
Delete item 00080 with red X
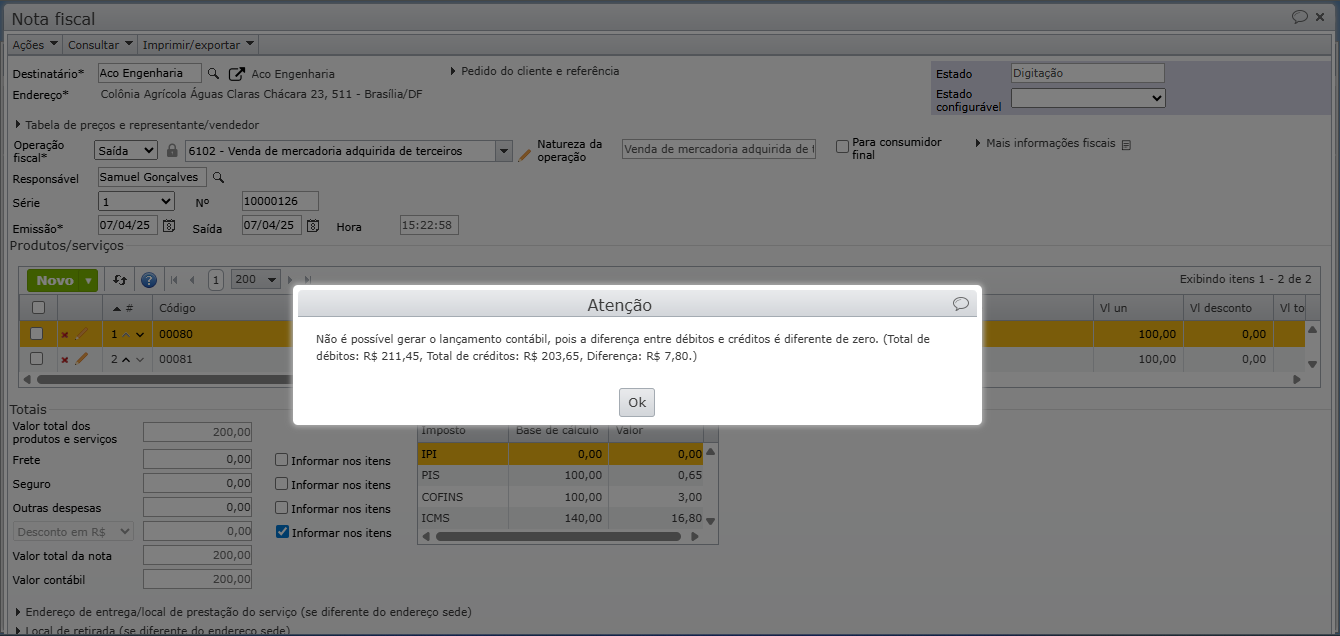click(65, 334)
